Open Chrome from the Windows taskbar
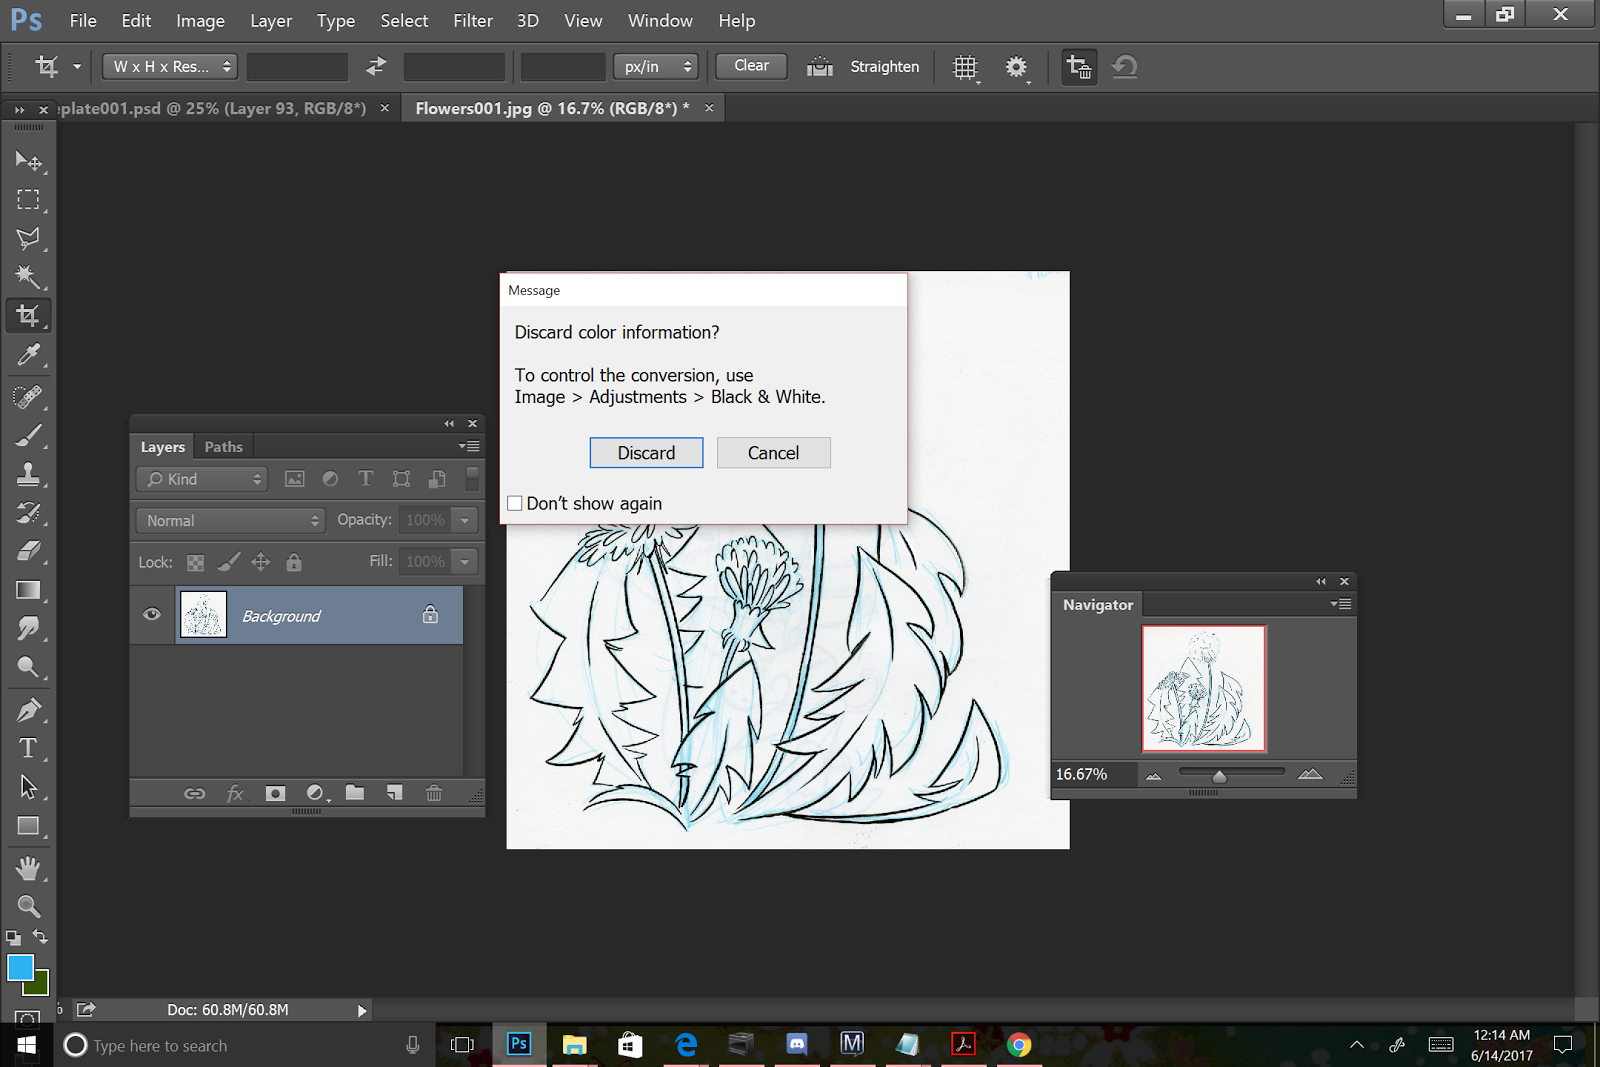 pos(1019,1045)
